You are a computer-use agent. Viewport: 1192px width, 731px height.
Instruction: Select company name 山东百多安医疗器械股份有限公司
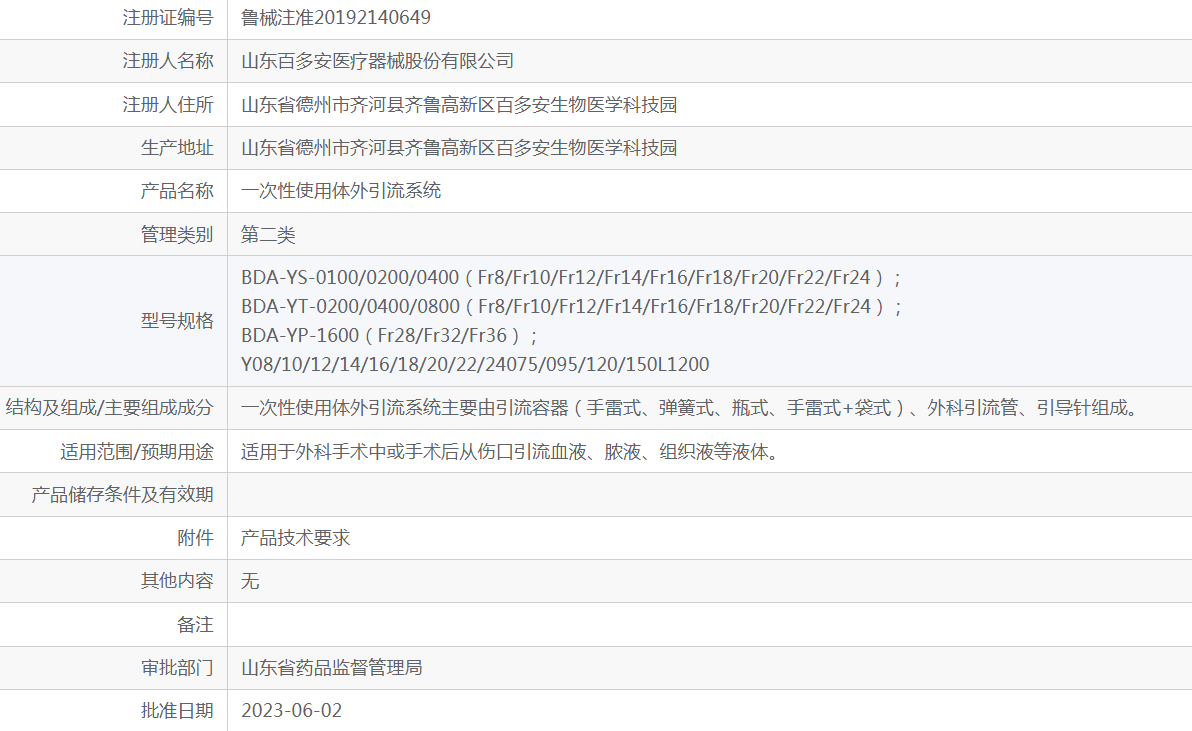tap(378, 61)
